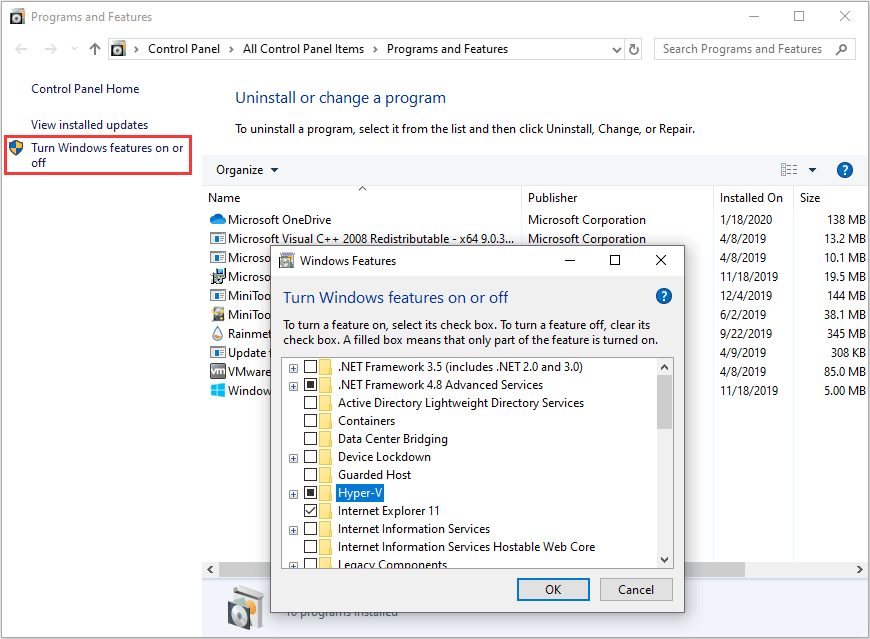Click the Containers folder icon
Viewport: 870px width, 639px height.
(x=326, y=421)
